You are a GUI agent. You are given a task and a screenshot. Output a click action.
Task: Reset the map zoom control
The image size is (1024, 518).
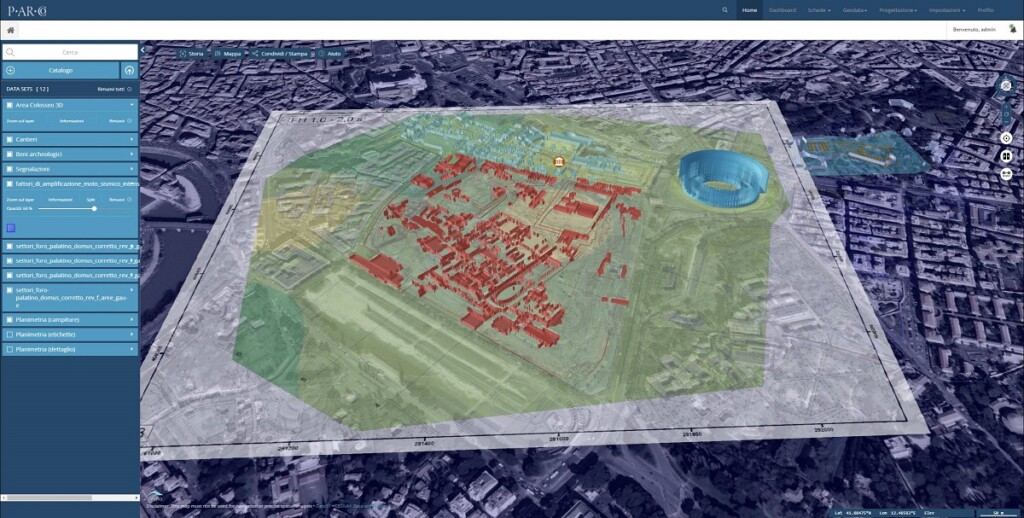click(1006, 113)
